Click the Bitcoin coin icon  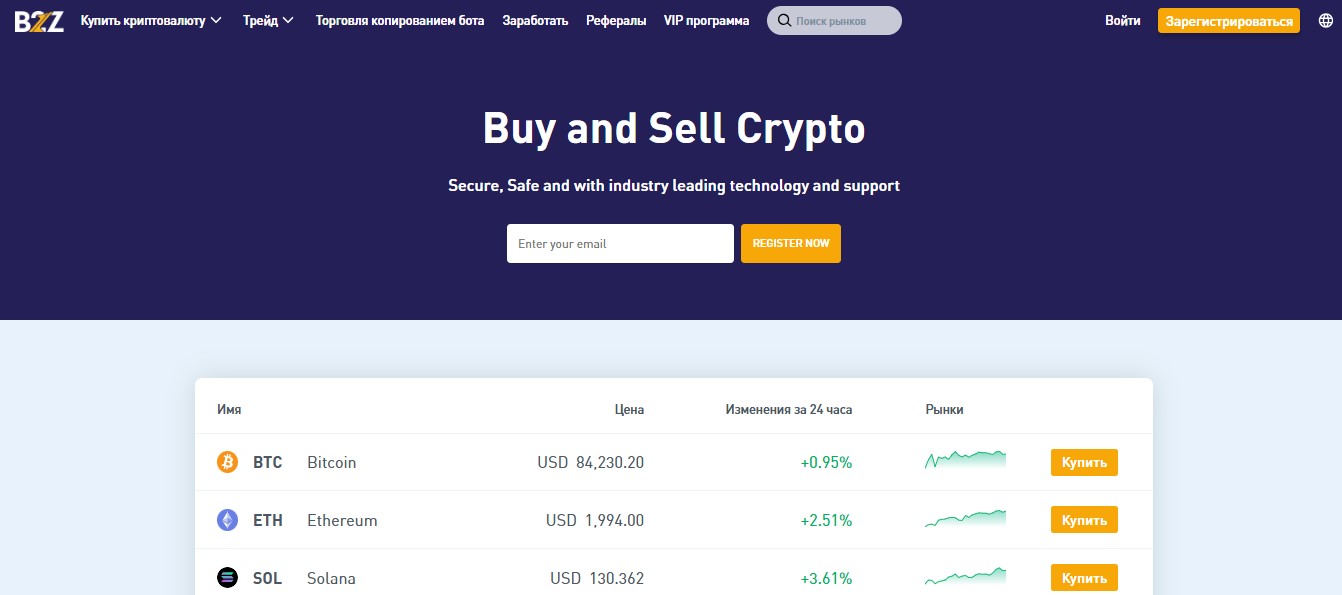[228, 462]
